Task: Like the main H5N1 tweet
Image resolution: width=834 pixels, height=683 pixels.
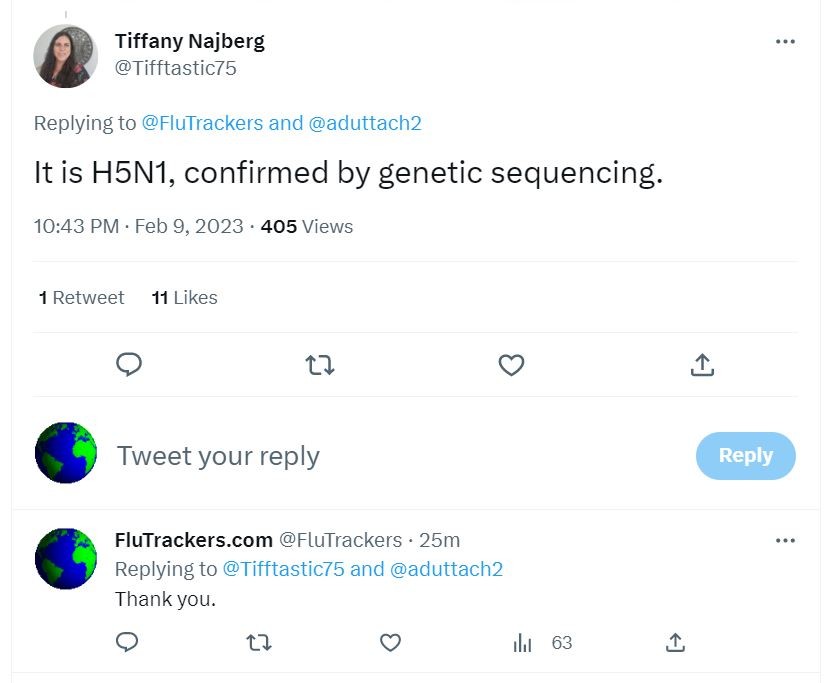Action: 511,365
